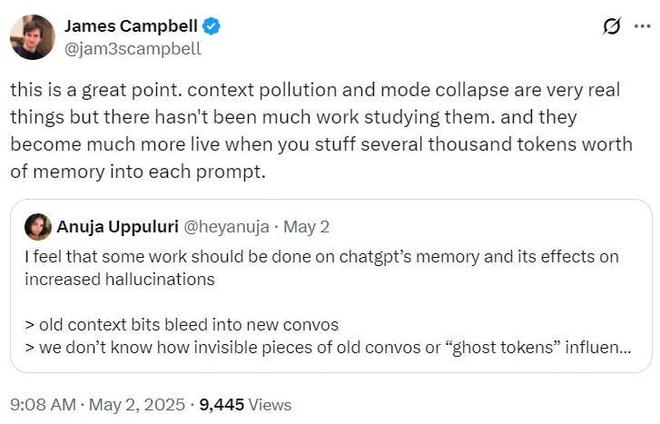Open the Grok explain icon
The width and height of the screenshot is (660, 424).
tap(606, 27)
